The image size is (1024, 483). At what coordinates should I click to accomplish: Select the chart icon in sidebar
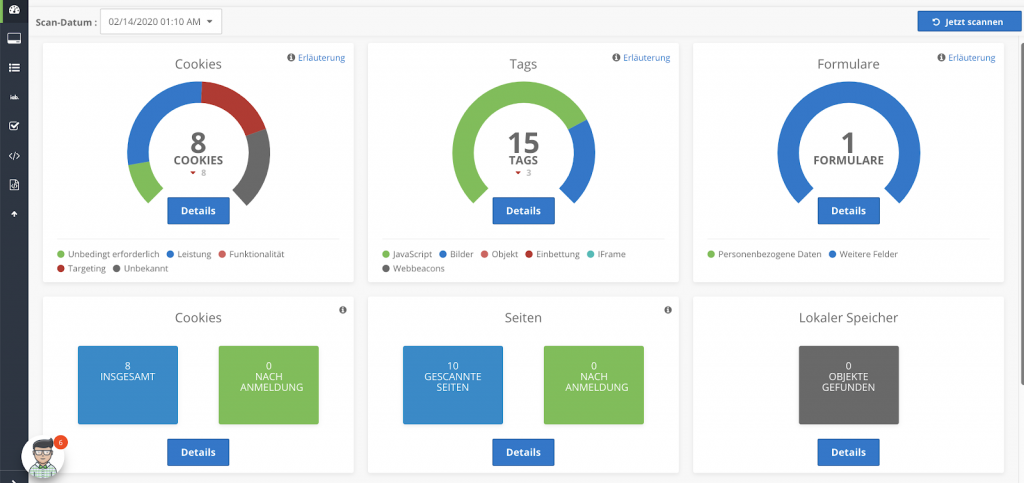click(14, 97)
